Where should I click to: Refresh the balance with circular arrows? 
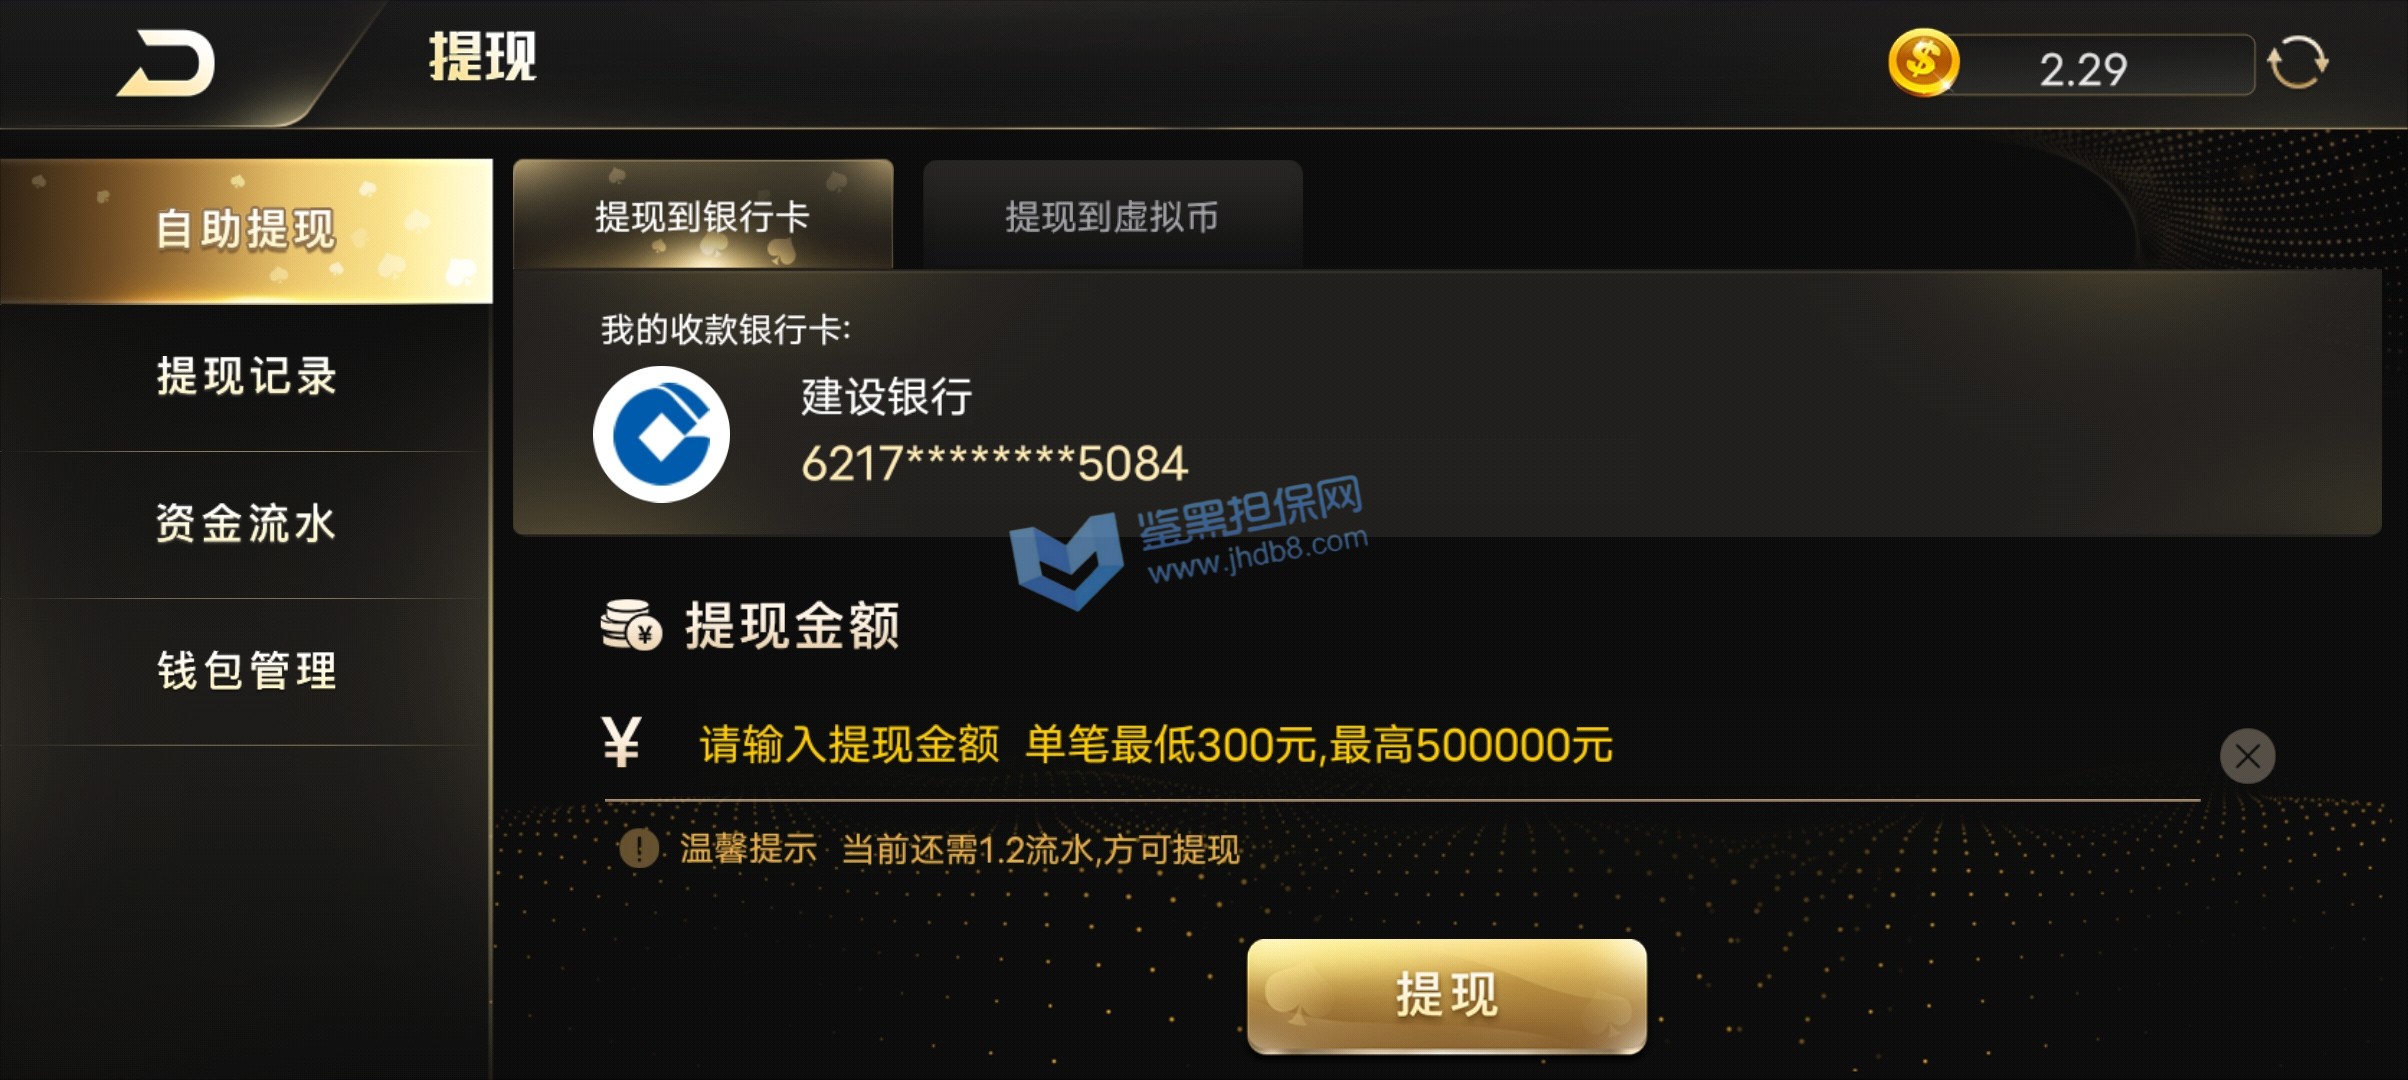pos(2297,63)
